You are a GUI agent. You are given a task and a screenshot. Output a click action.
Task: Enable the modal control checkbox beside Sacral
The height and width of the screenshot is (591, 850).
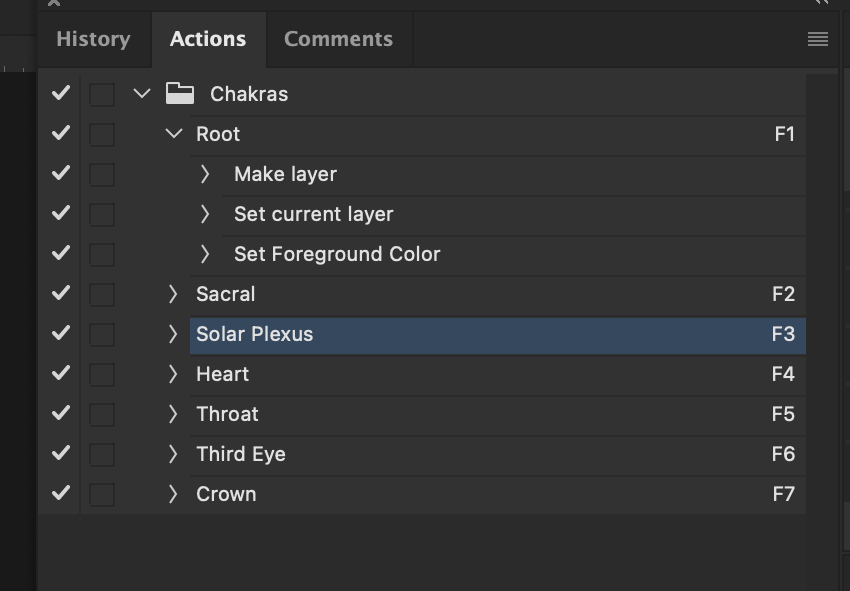[101, 294]
